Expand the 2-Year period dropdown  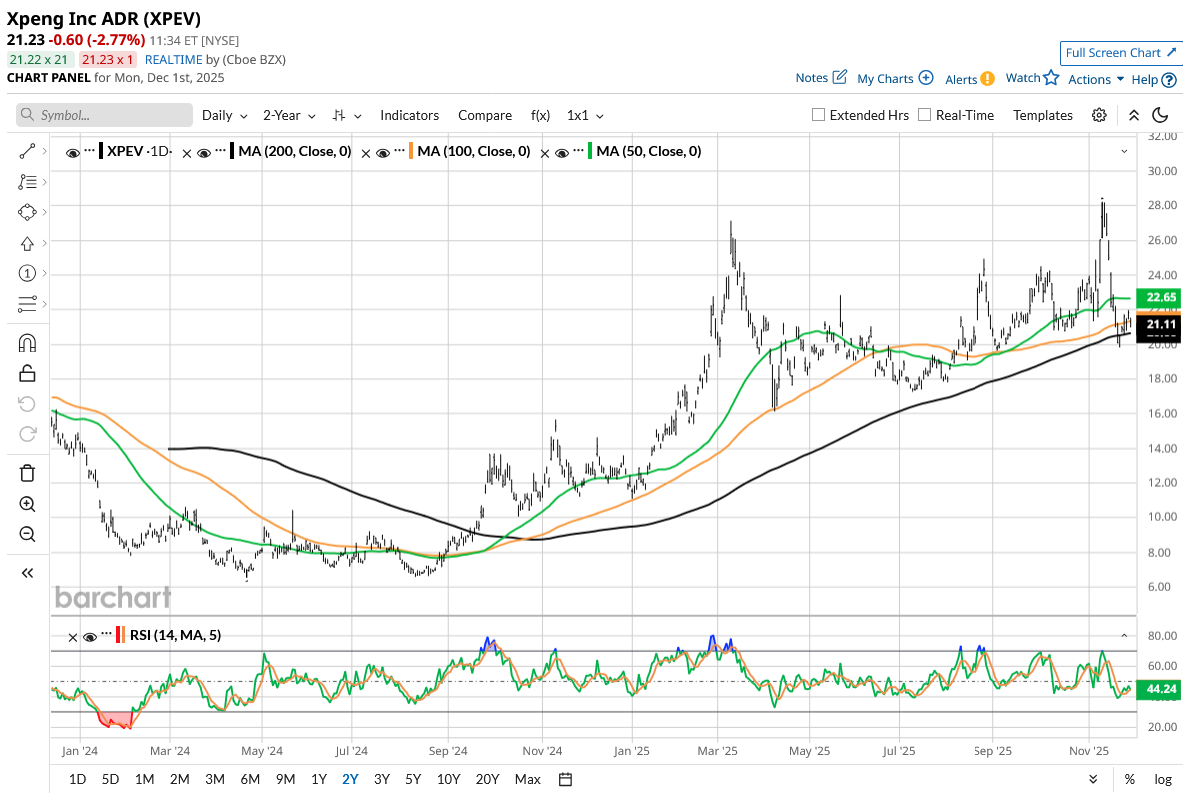pyautogui.click(x=289, y=115)
